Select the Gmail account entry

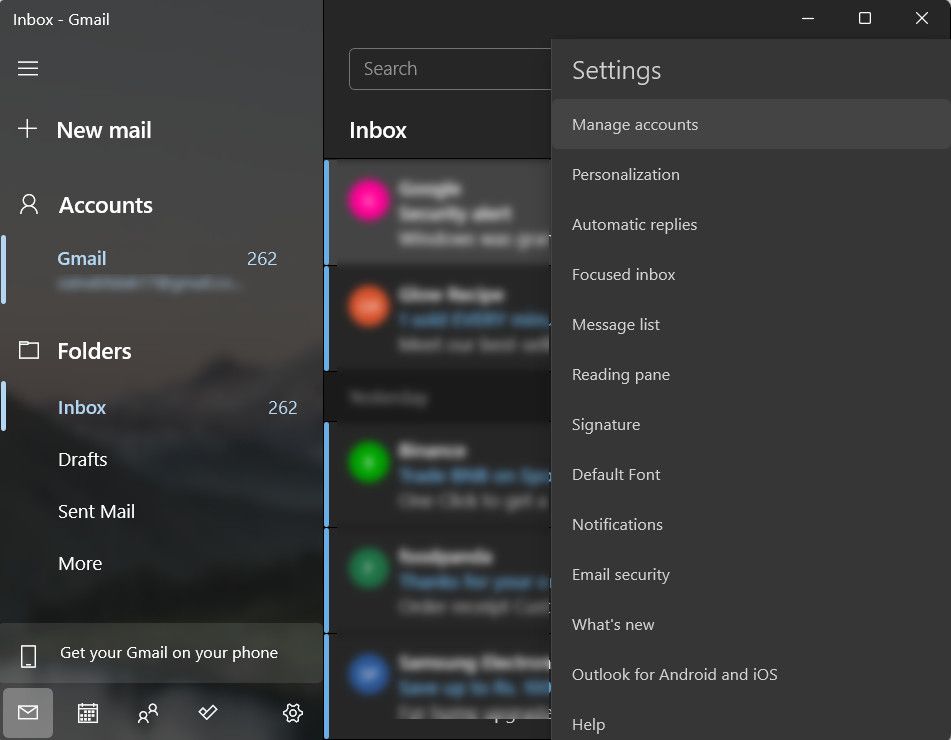[161, 269]
